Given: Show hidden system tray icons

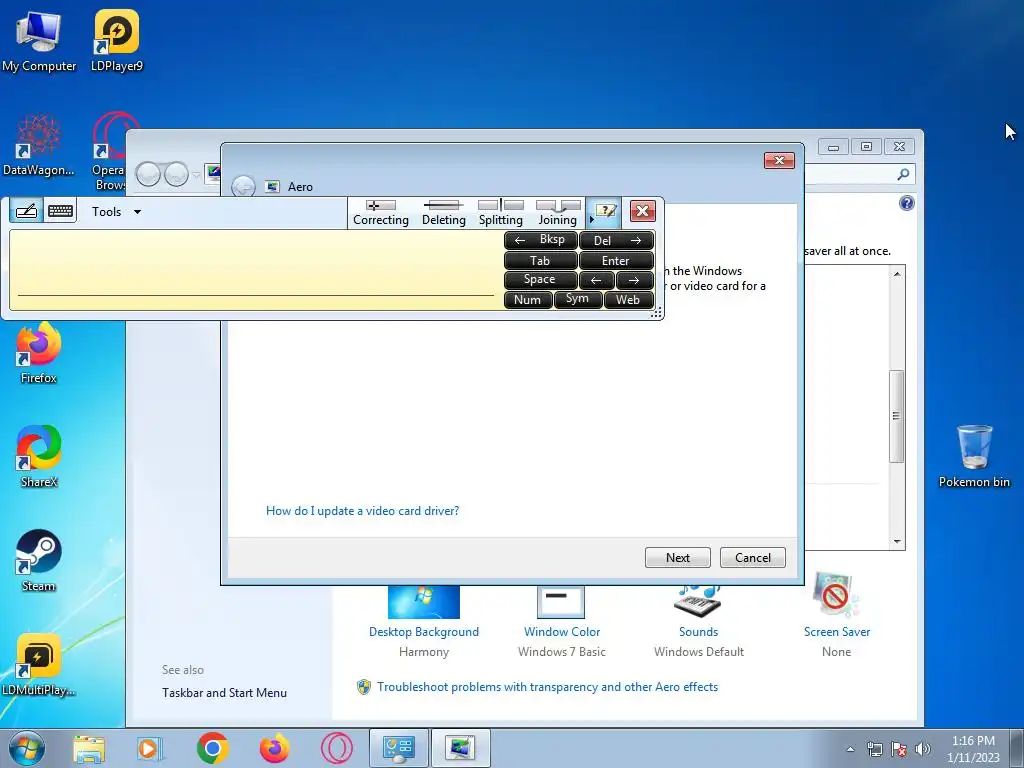Looking at the screenshot, I should coord(850,749).
